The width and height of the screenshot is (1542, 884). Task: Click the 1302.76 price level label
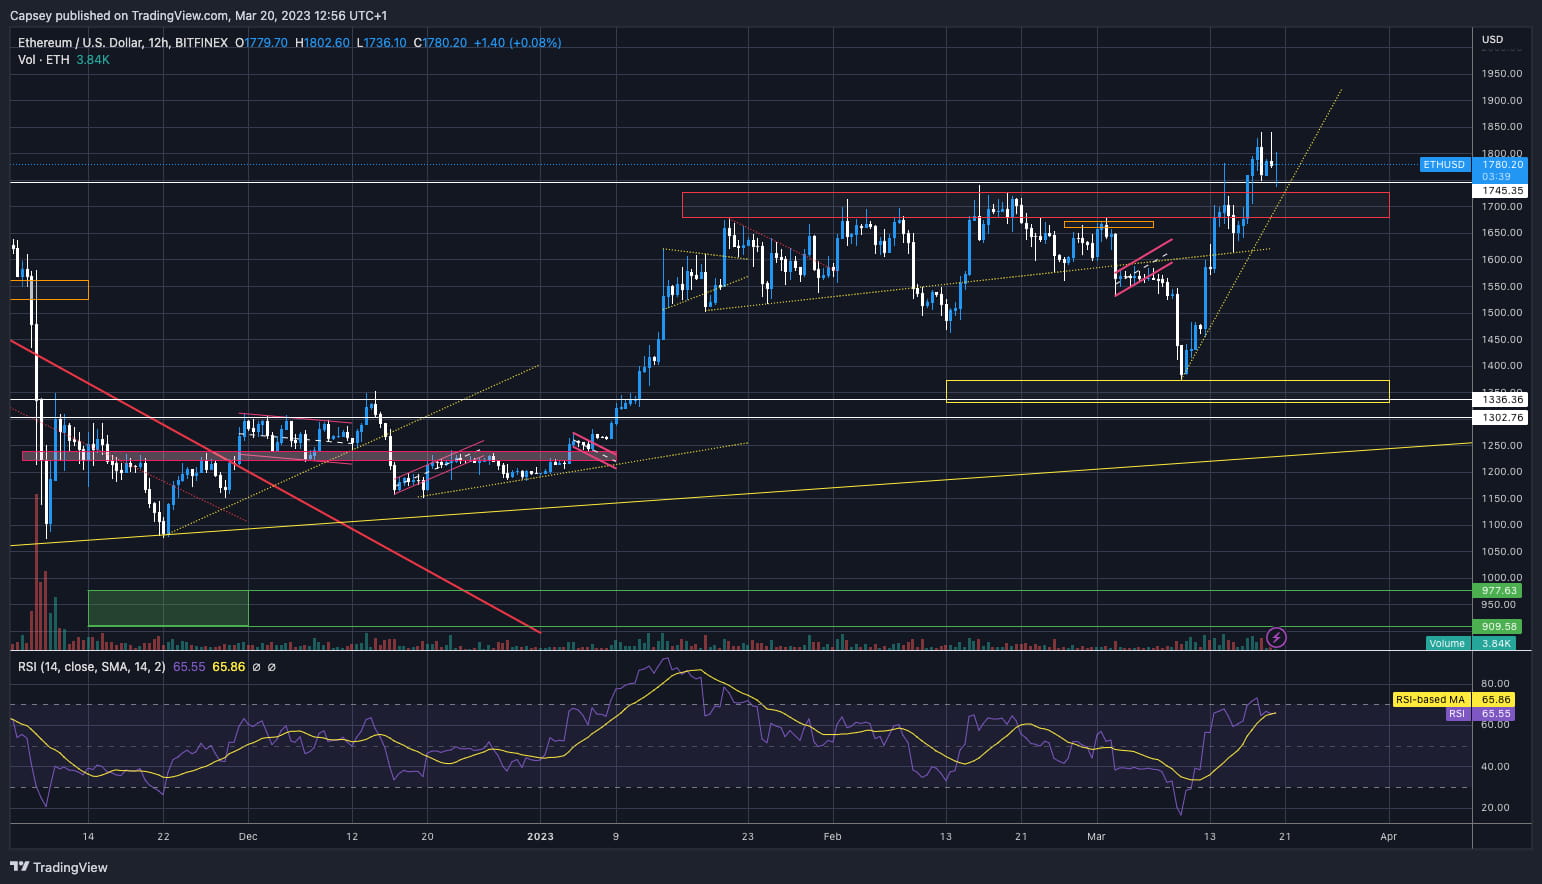[x=1502, y=417]
